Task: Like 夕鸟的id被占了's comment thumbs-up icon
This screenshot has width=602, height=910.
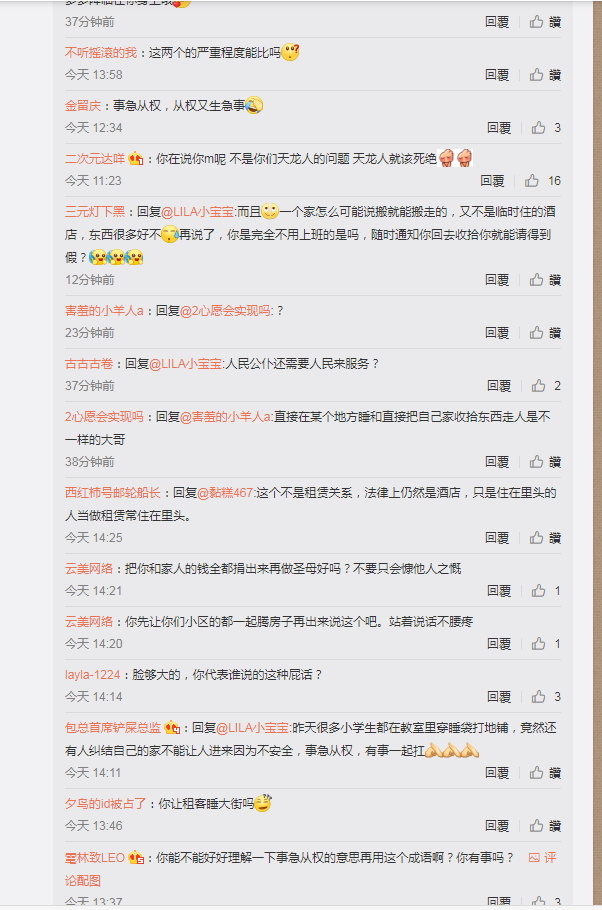Action: tap(536, 825)
